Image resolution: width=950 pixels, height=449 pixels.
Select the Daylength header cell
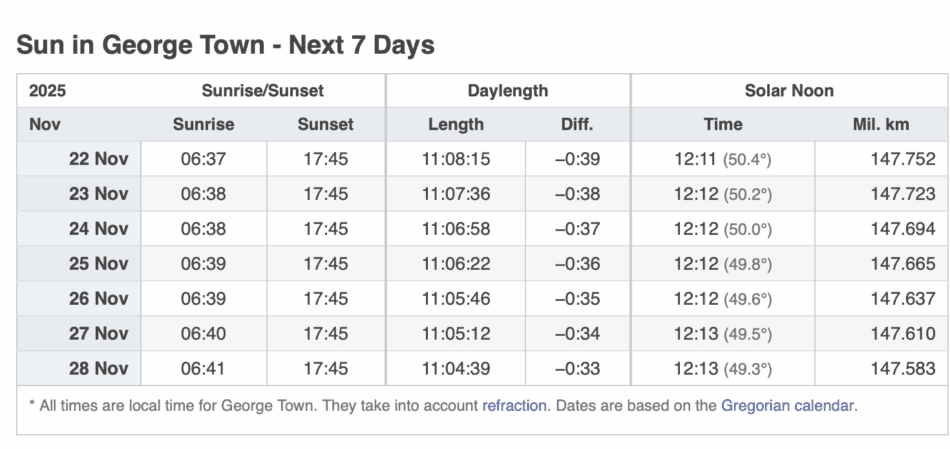pyautogui.click(x=507, y=91)
